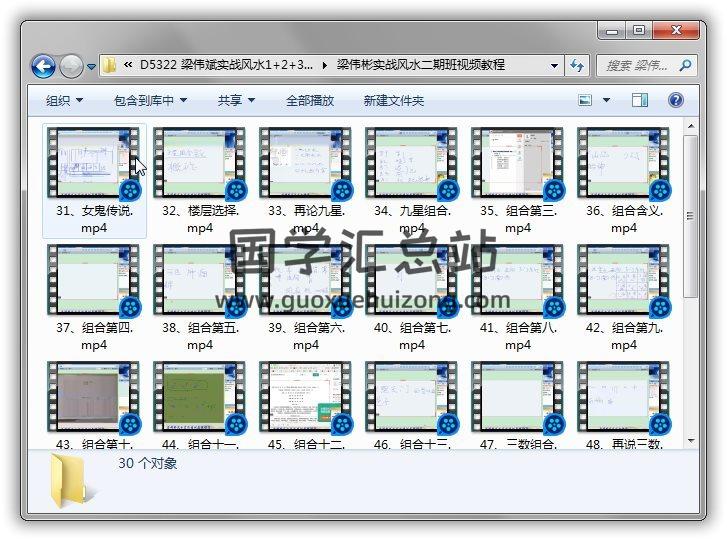Click the 新建文件夹 button
Image resolution: width=727 pixels, height=541 pixels.
coord(393,100)
